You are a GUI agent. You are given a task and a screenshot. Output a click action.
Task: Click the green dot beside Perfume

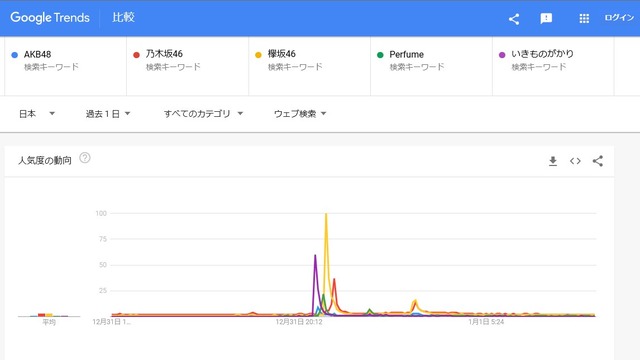point(380,55)
